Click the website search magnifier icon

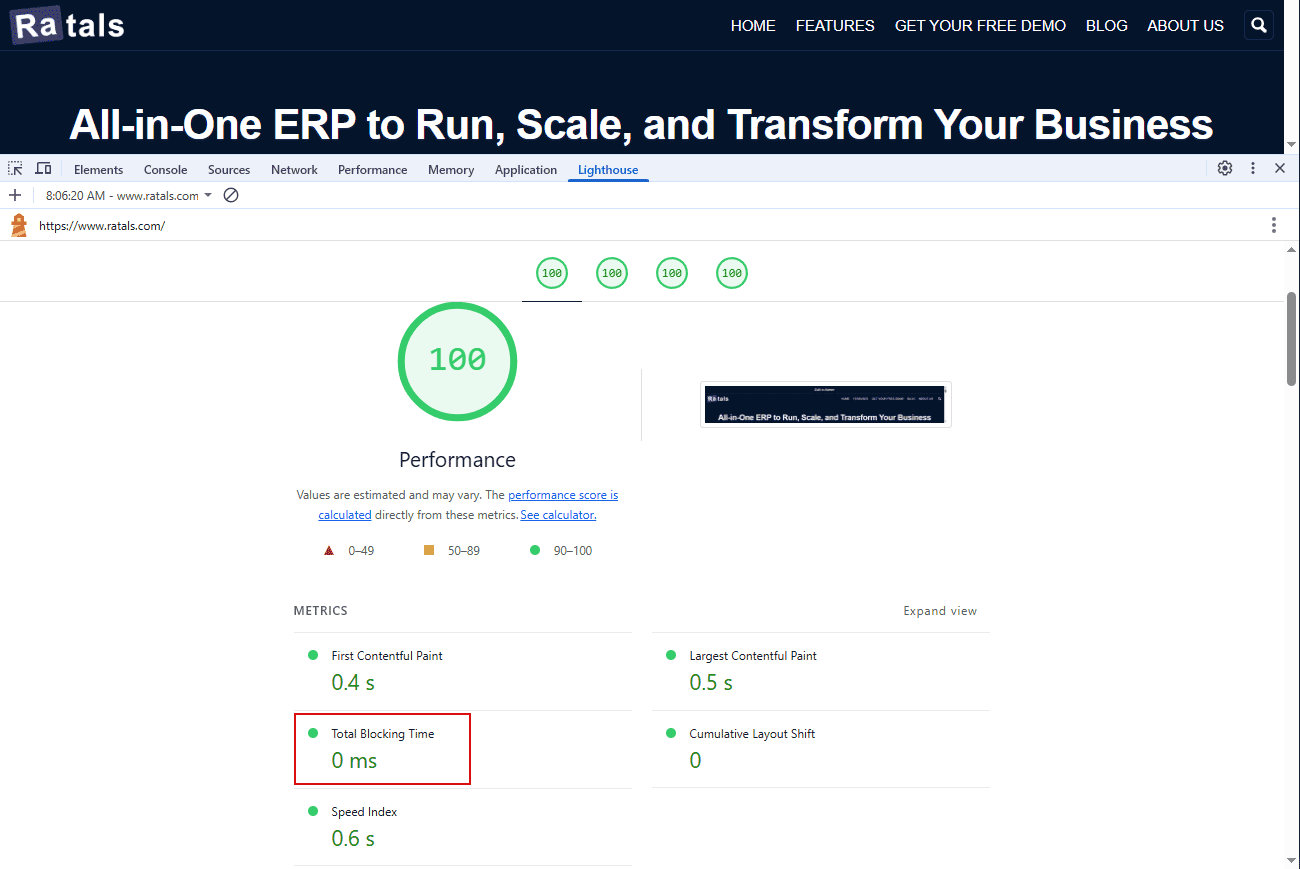(x=1259, y=26)
